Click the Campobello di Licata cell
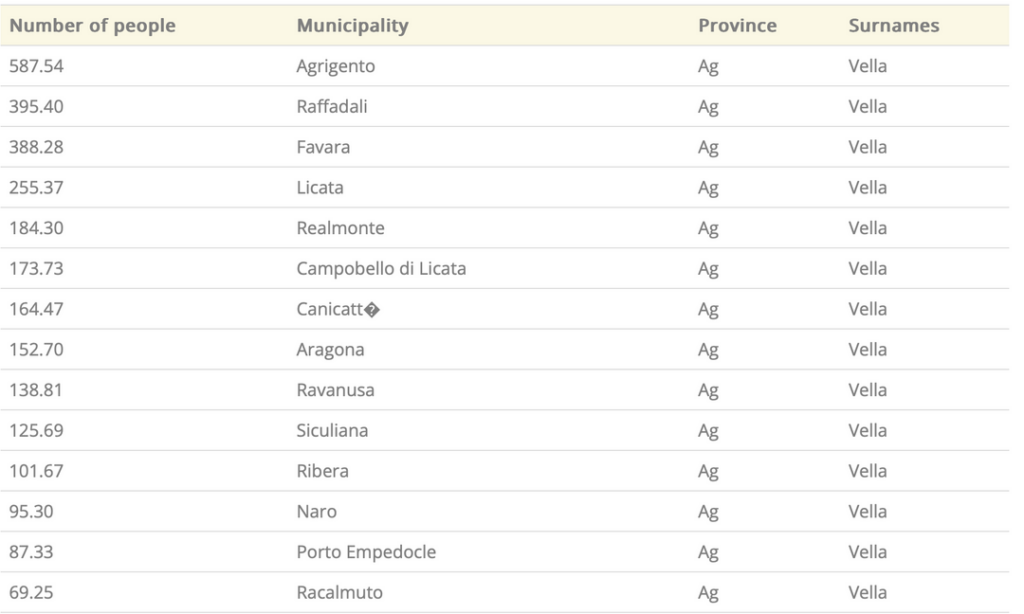This screenshot has width=1024, height=614. click(x=381, y=268)
